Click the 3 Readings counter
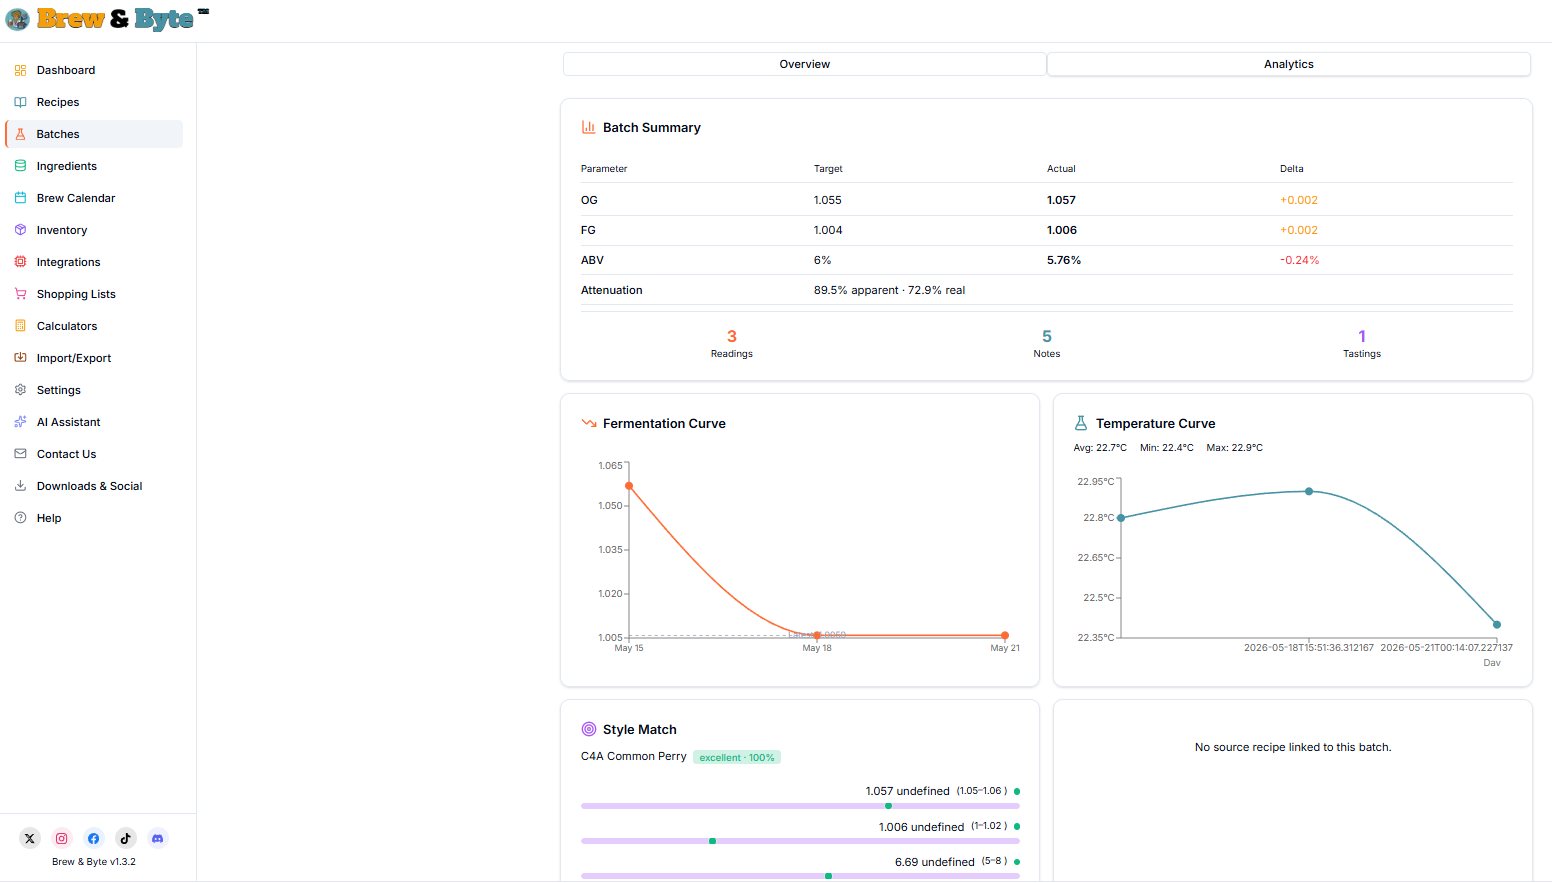1552x883 pixels. (732, 343)
